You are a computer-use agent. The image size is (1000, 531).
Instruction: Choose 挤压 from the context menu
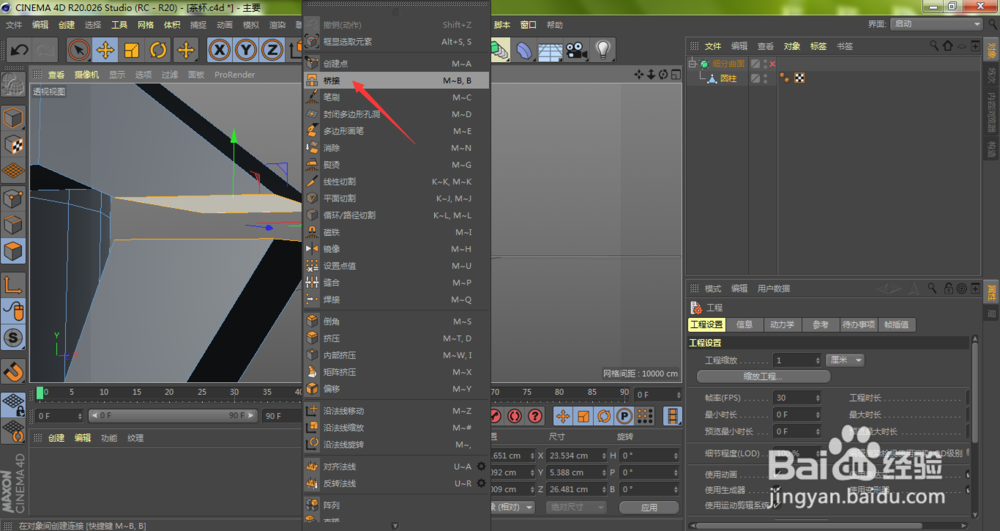tap(397, 338)
